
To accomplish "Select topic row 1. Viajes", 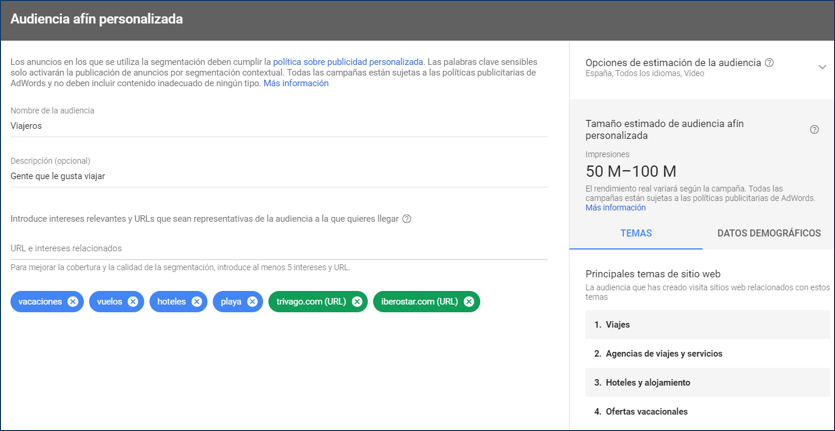I will pyautogui.click(x=707, y=324).
